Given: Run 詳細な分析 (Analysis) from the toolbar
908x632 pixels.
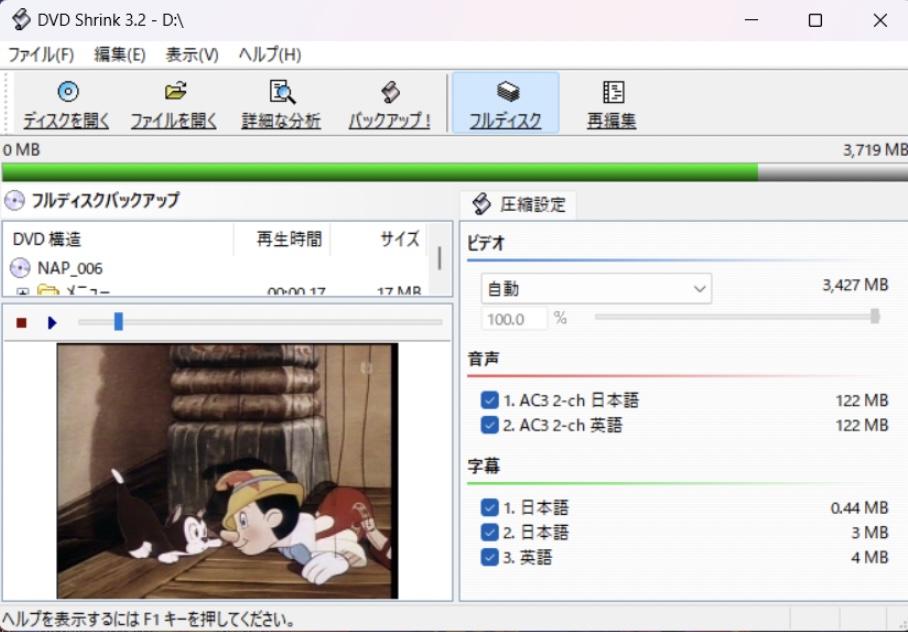Looking at the screenshot, I should (x=282, y=93).
